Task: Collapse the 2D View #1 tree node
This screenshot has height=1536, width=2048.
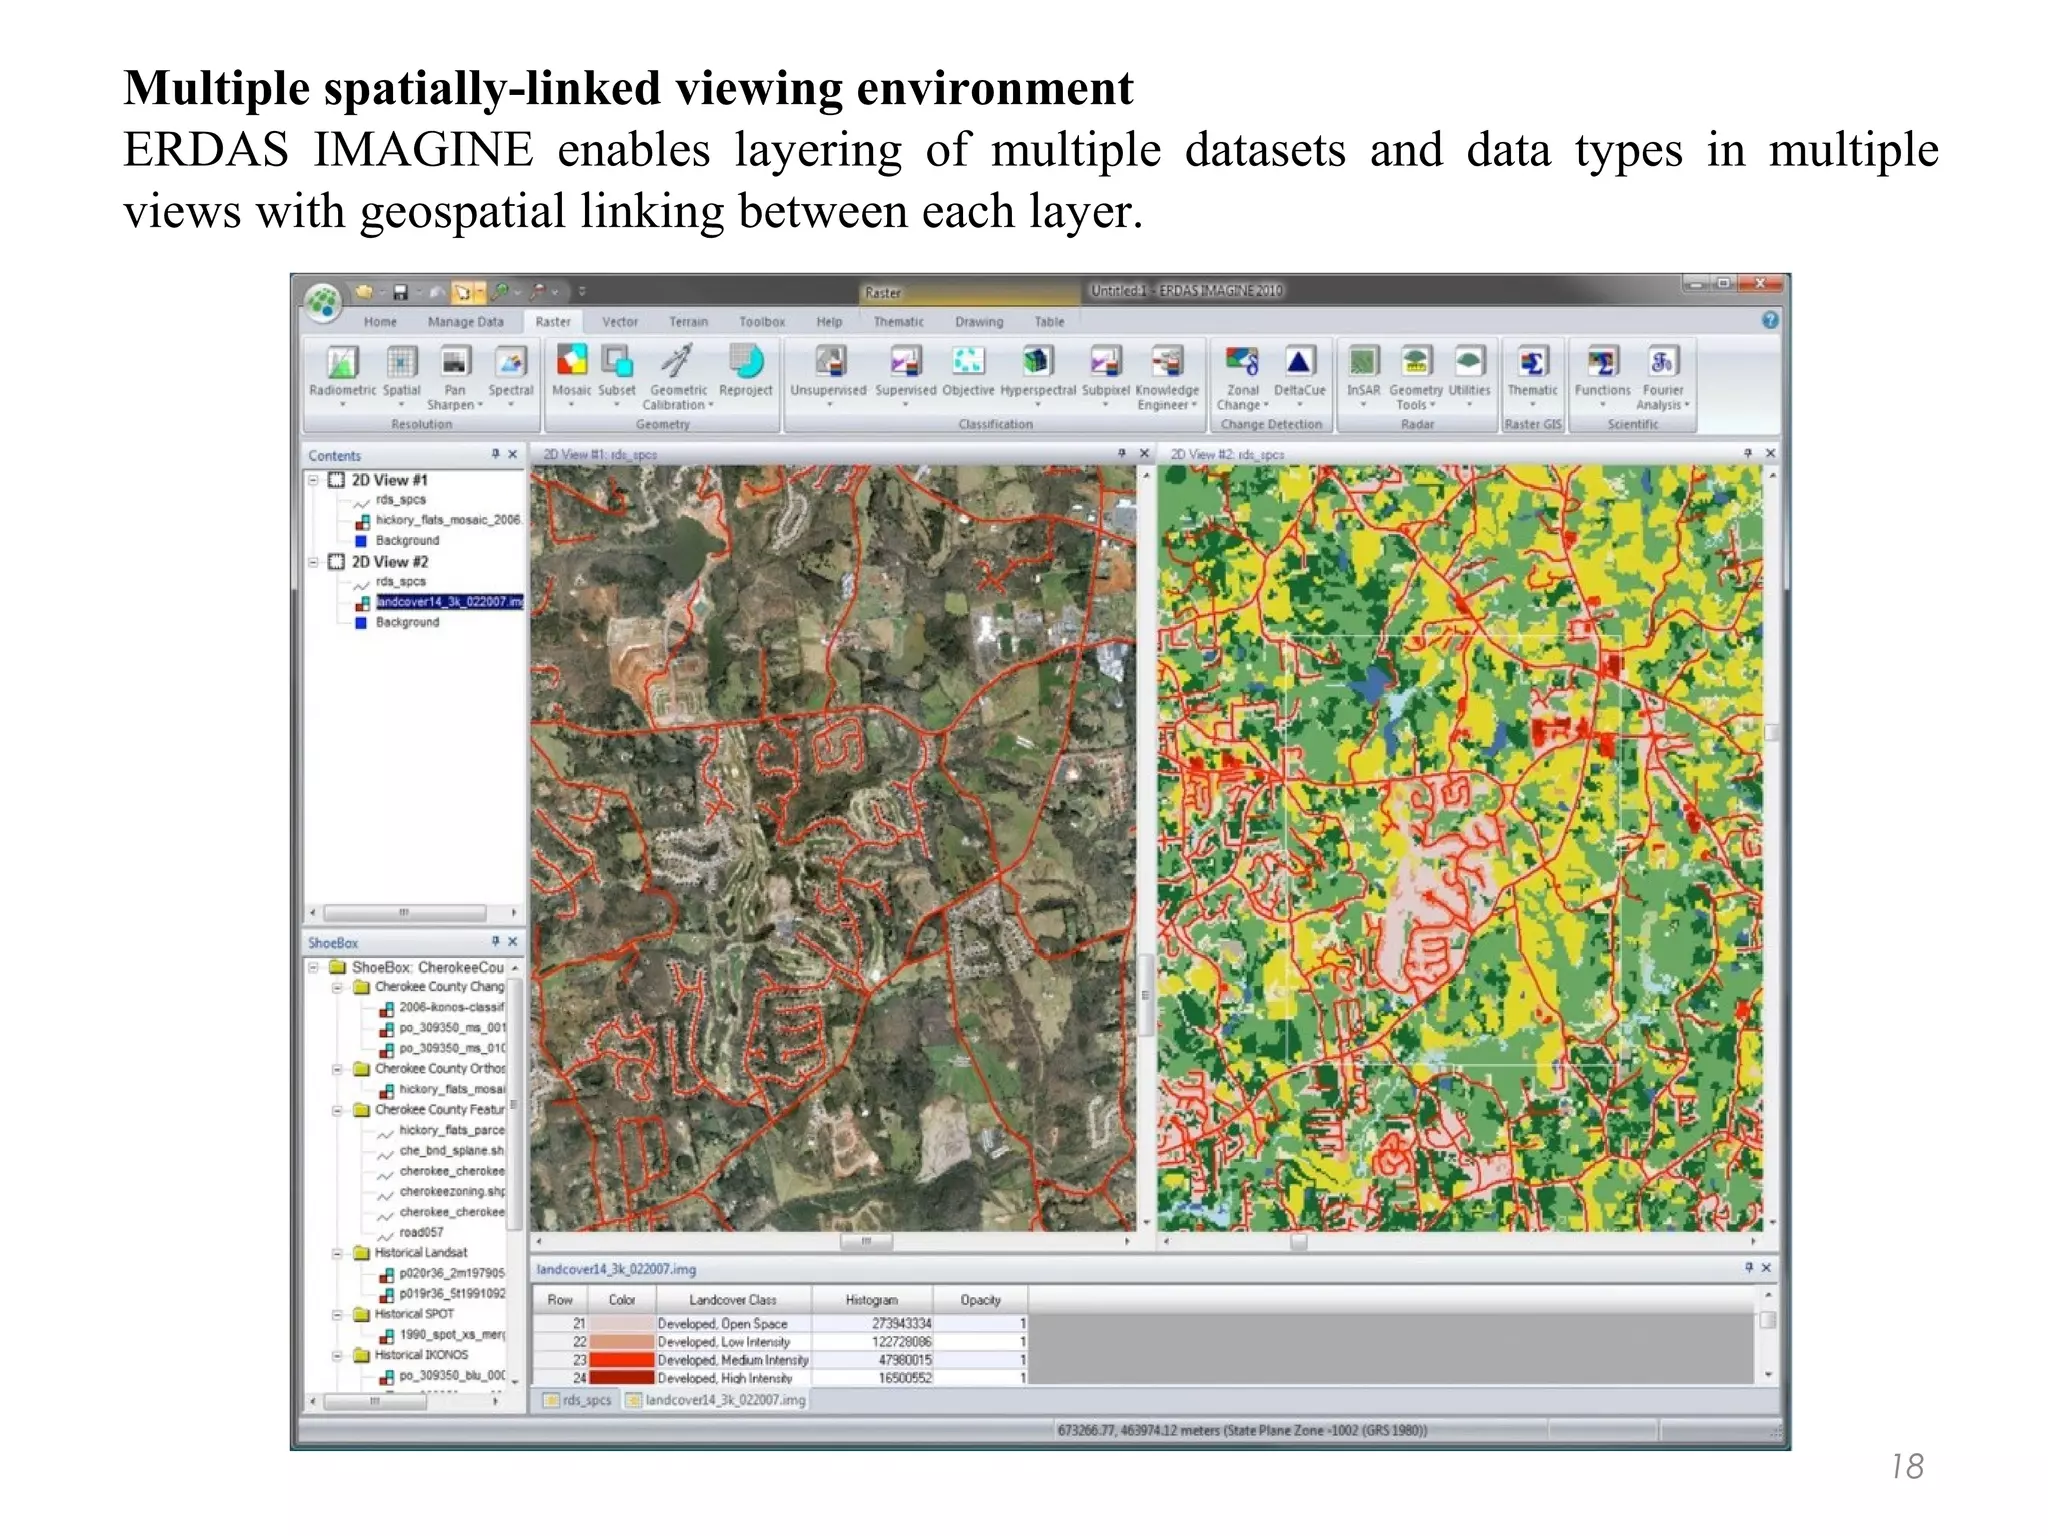Action: coord(313,480)
